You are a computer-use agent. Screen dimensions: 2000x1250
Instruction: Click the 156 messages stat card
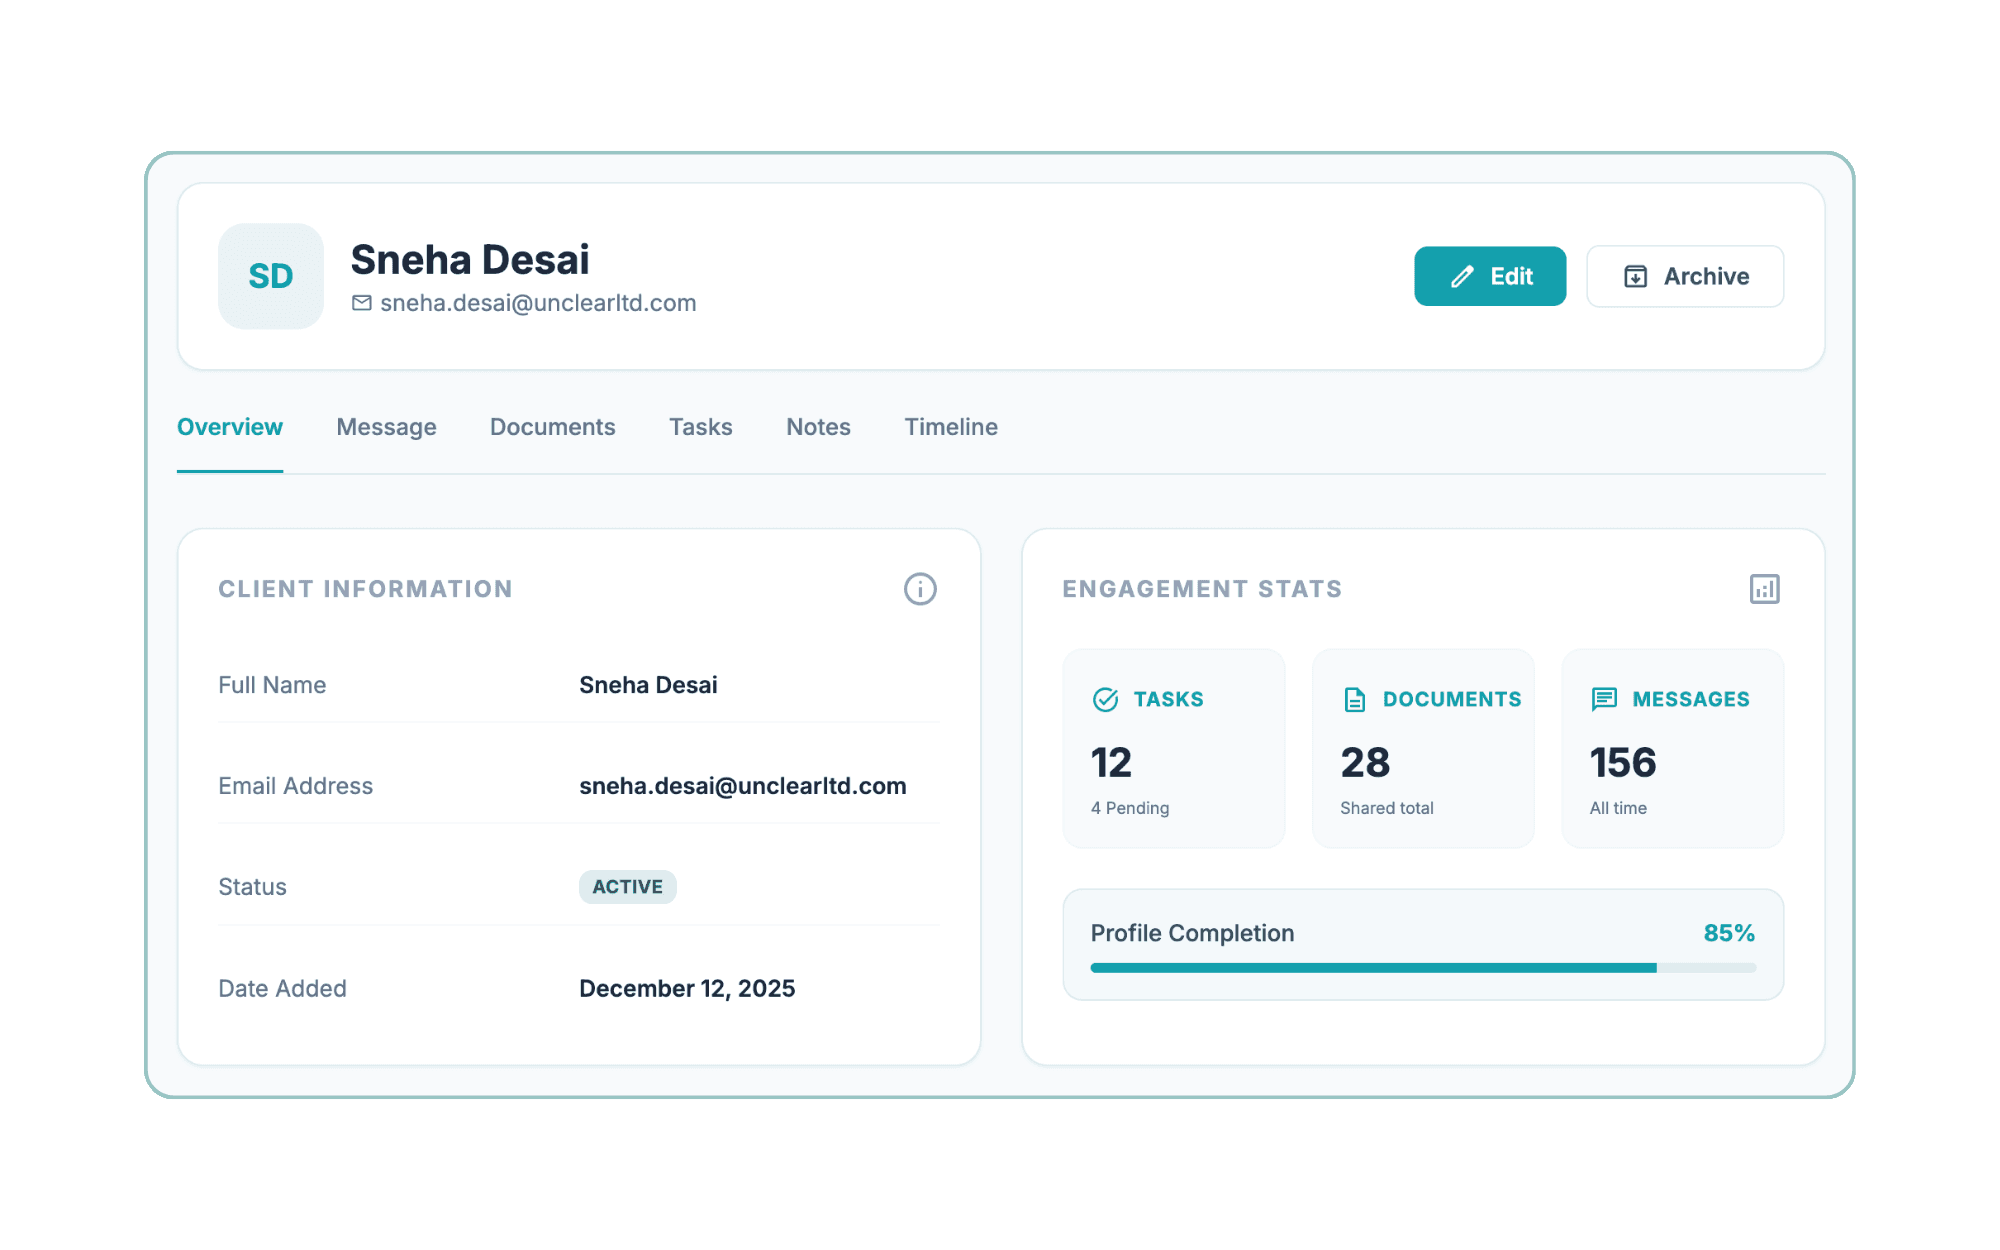(x=1672, y=749)
